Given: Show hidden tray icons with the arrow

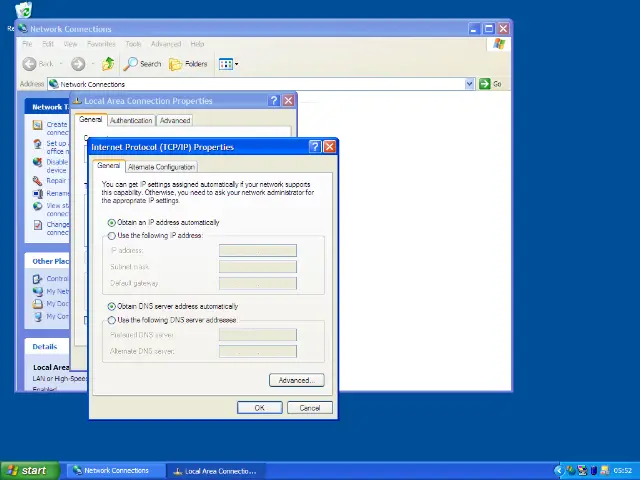Looking at the screenshot, I should [559, 470].
